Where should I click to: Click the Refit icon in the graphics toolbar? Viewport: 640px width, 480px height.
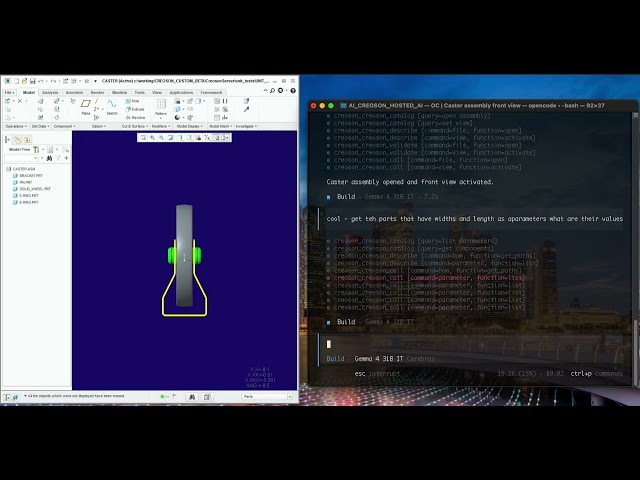coord(143,138)
